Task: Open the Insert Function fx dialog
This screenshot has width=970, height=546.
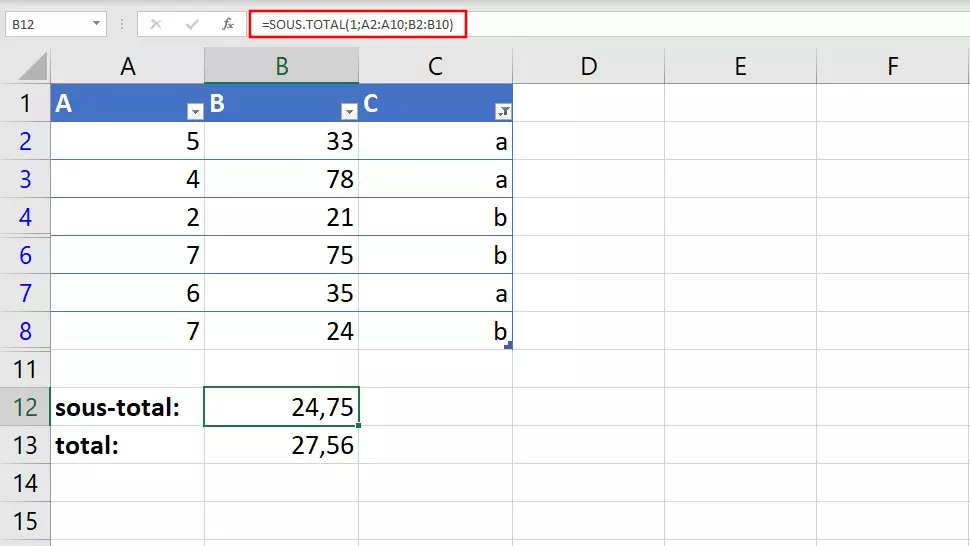Action: 228,24
